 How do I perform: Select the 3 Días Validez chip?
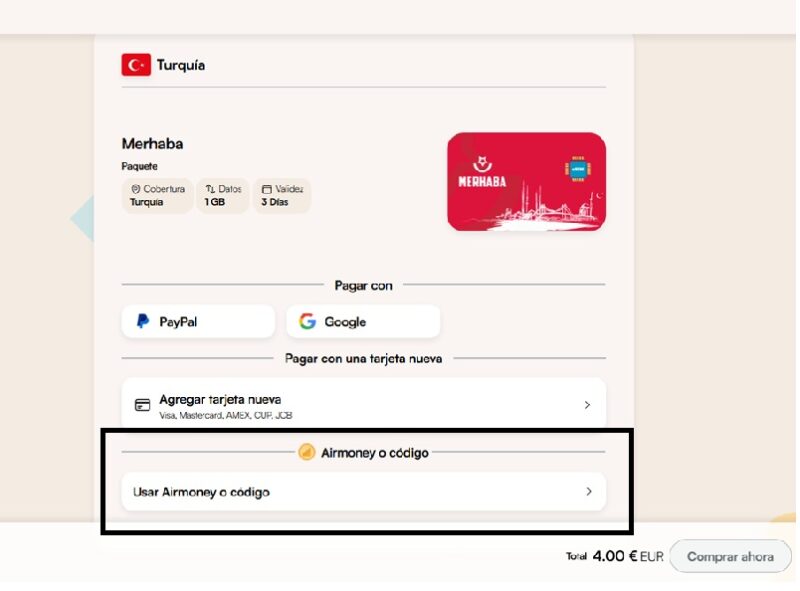[282, 195]
